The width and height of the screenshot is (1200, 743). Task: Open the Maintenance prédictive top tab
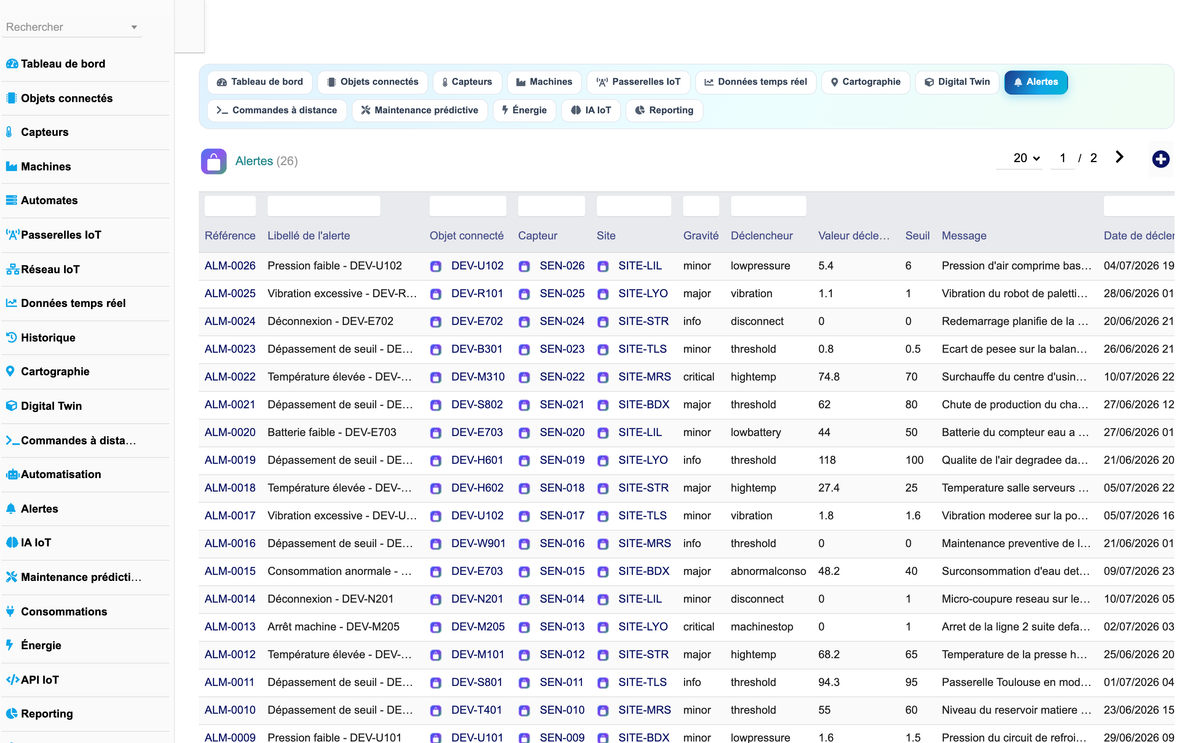(x=419, y=110)
